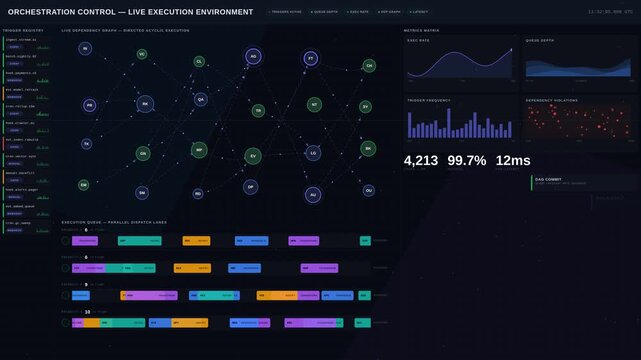Open the GN node

tap(143, 154)
